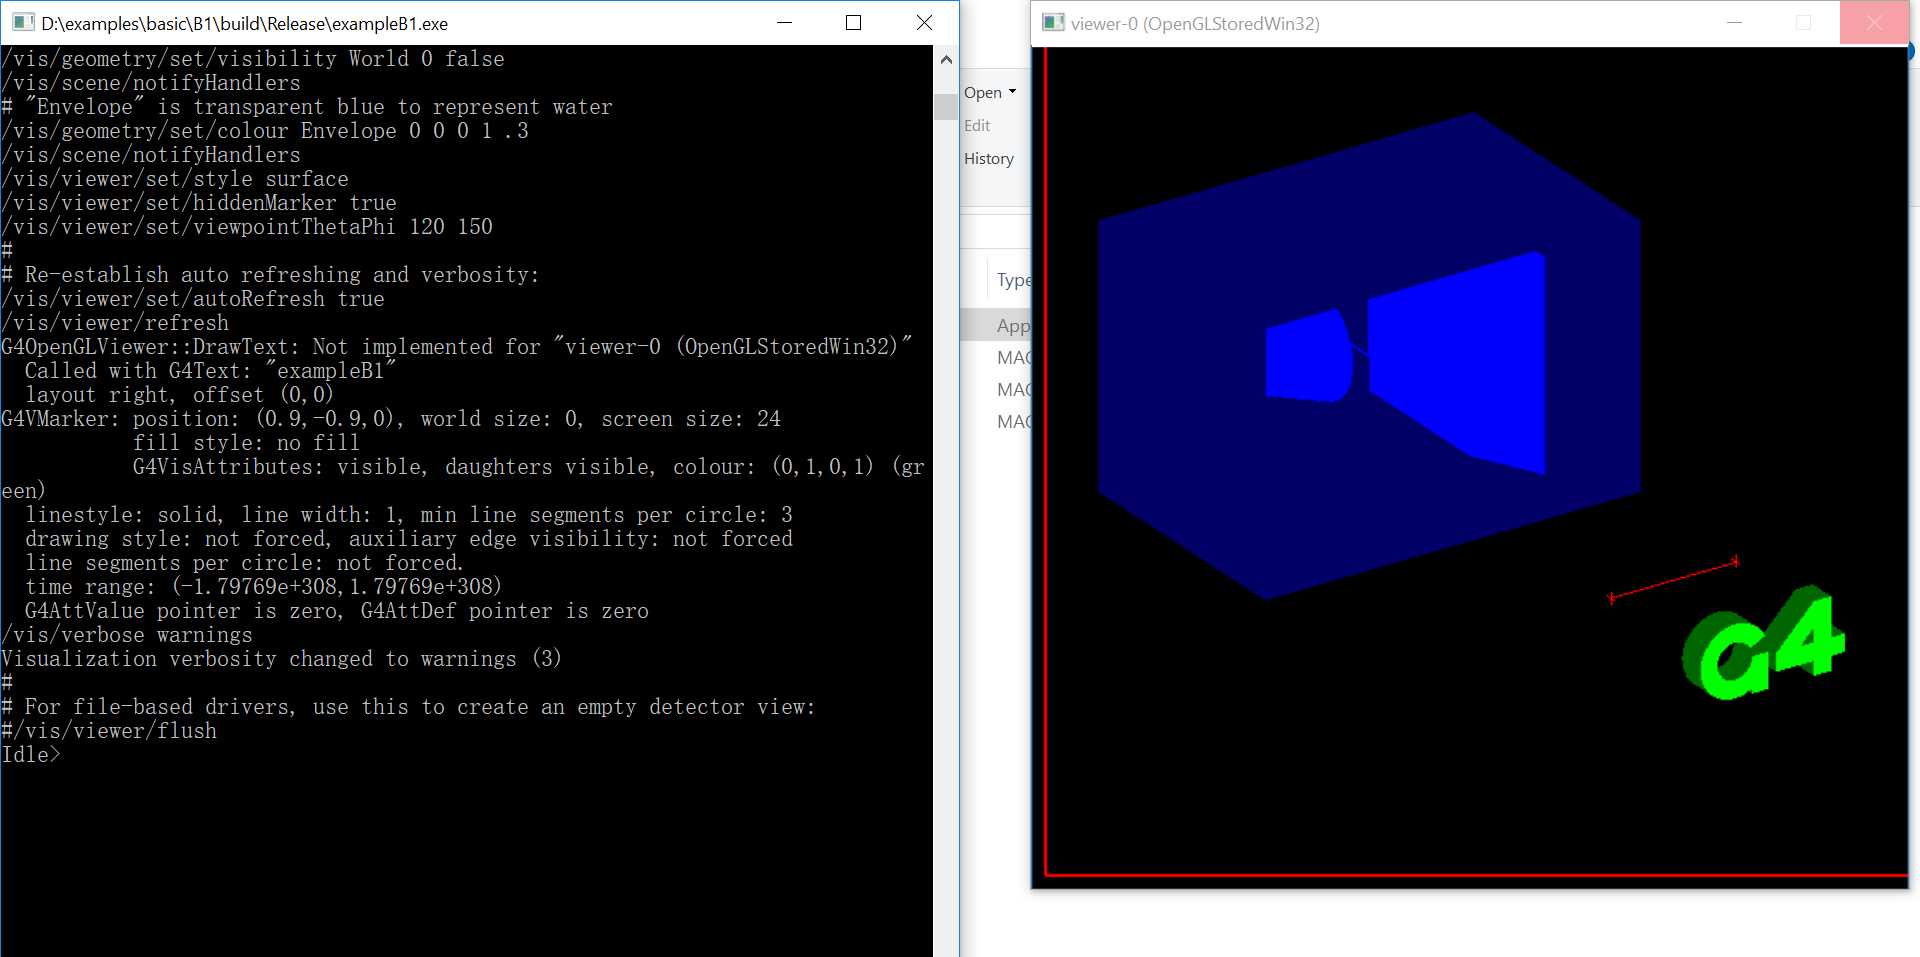This screenshot has height=957, width=1920.
Task: Click the '/vis/verbose warnings' console line
Action: [x=127, y=635]
